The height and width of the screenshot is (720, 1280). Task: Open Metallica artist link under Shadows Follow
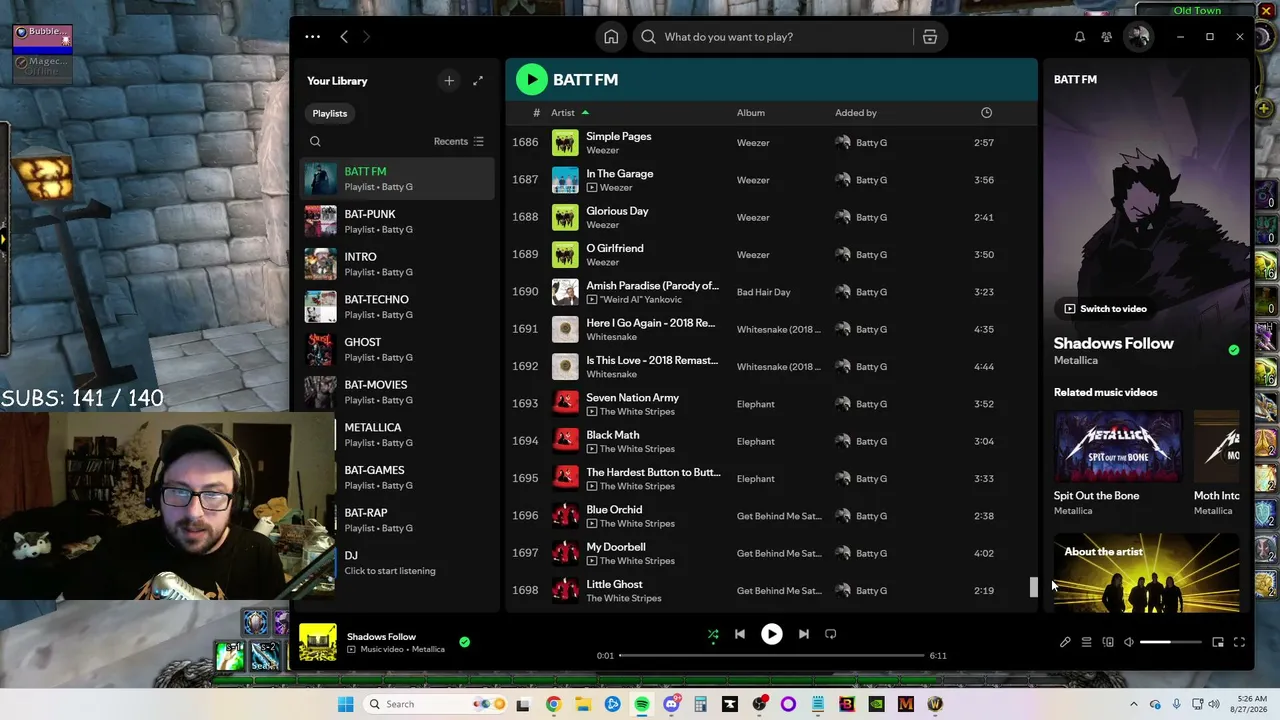tap(1076, 361)
